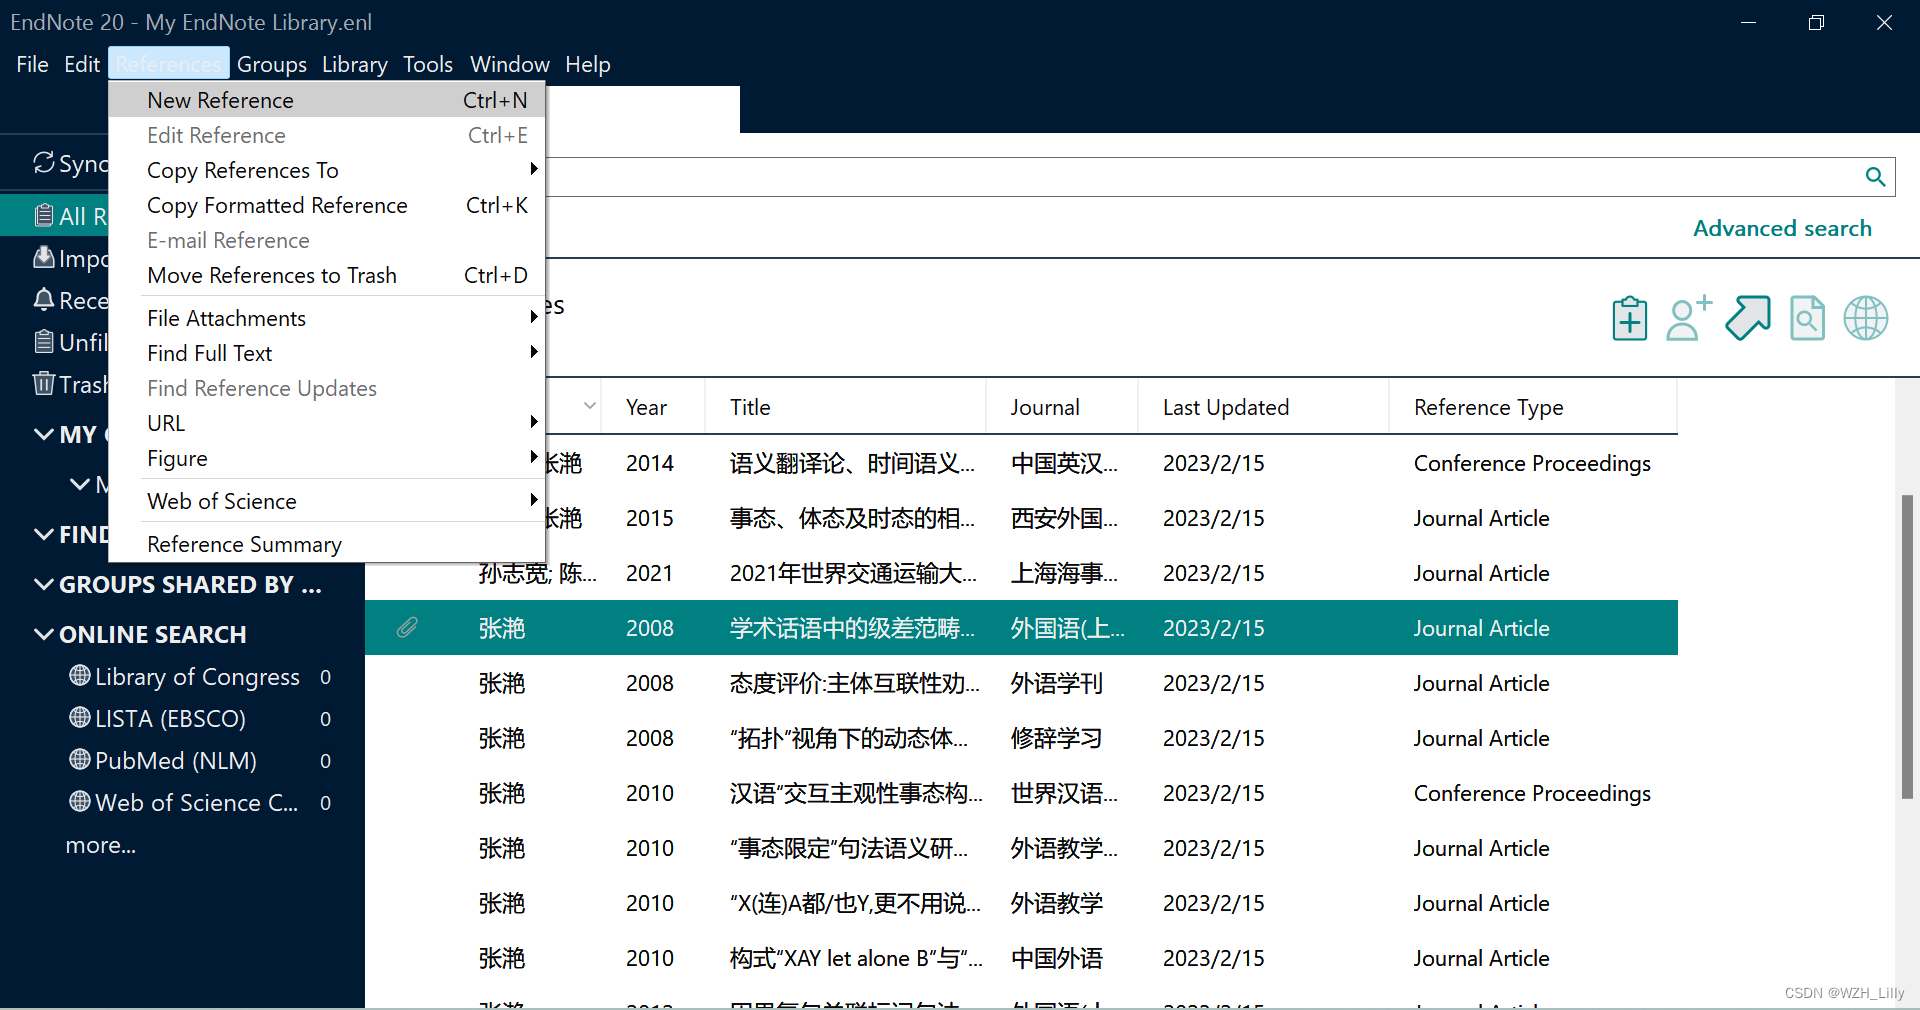Viewport: 1920px width, 1010px height.
Task: Click the column sort dropdown arrow before Year
Action: [590, 406]
